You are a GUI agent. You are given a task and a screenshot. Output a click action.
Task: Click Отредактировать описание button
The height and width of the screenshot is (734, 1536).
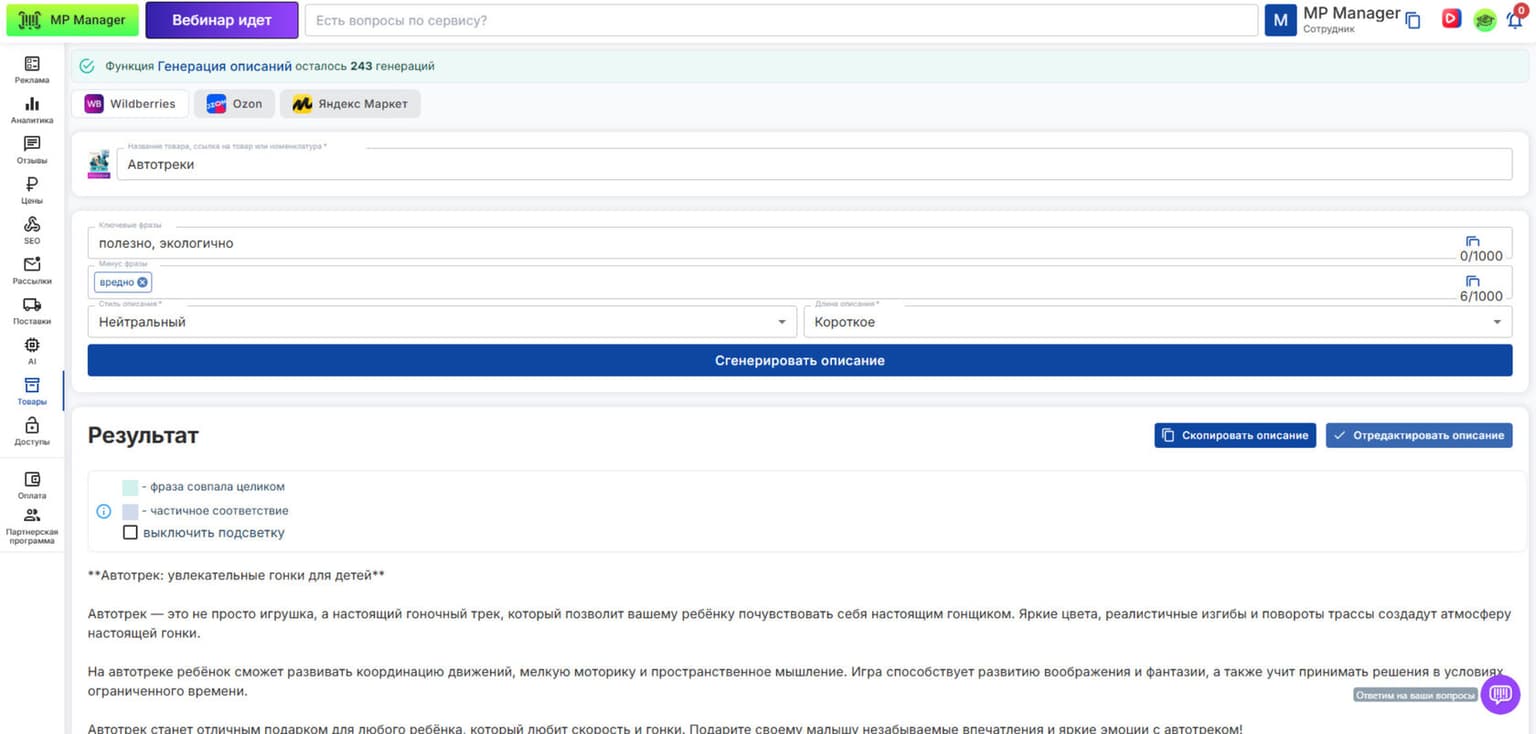pos(1419,435)
